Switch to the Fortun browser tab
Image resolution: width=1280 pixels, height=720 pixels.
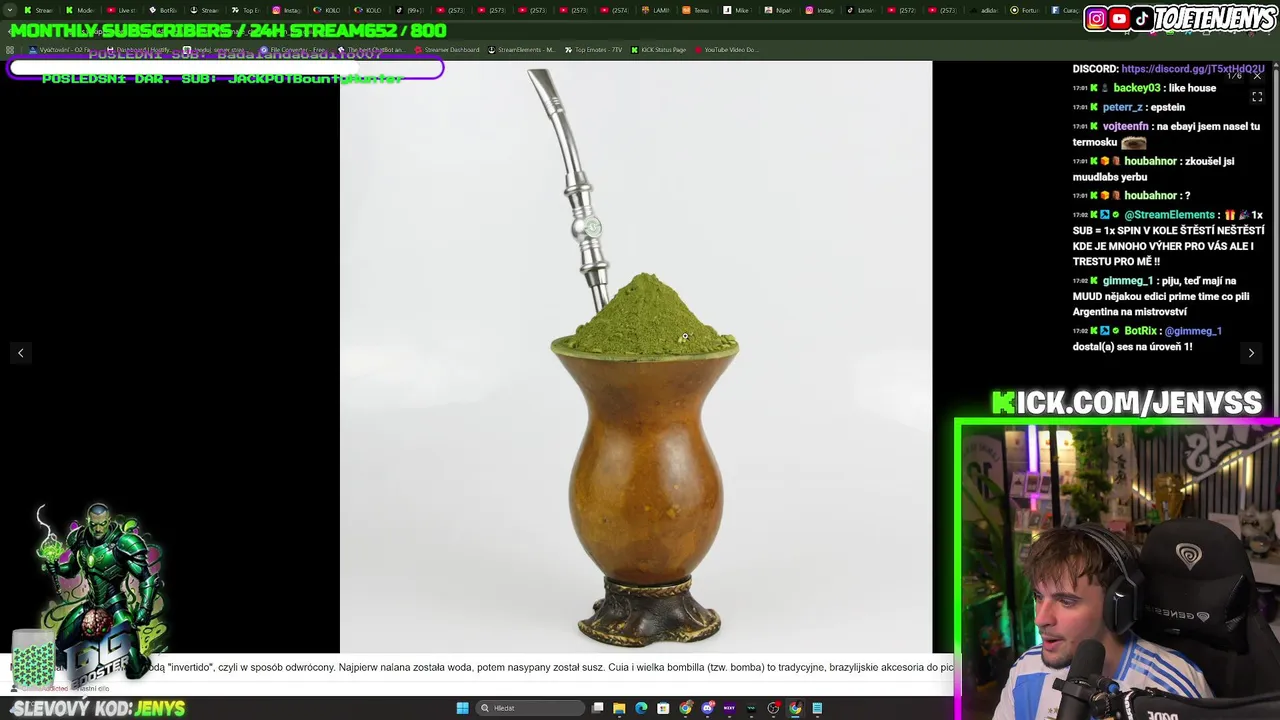(1025, 10)
